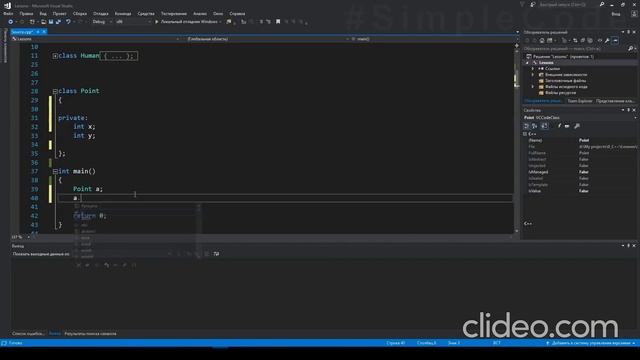This screenshot has width=640, height=360.
Task: Click the Categorized icon in Properties panel
Action: tap(527, 126)
